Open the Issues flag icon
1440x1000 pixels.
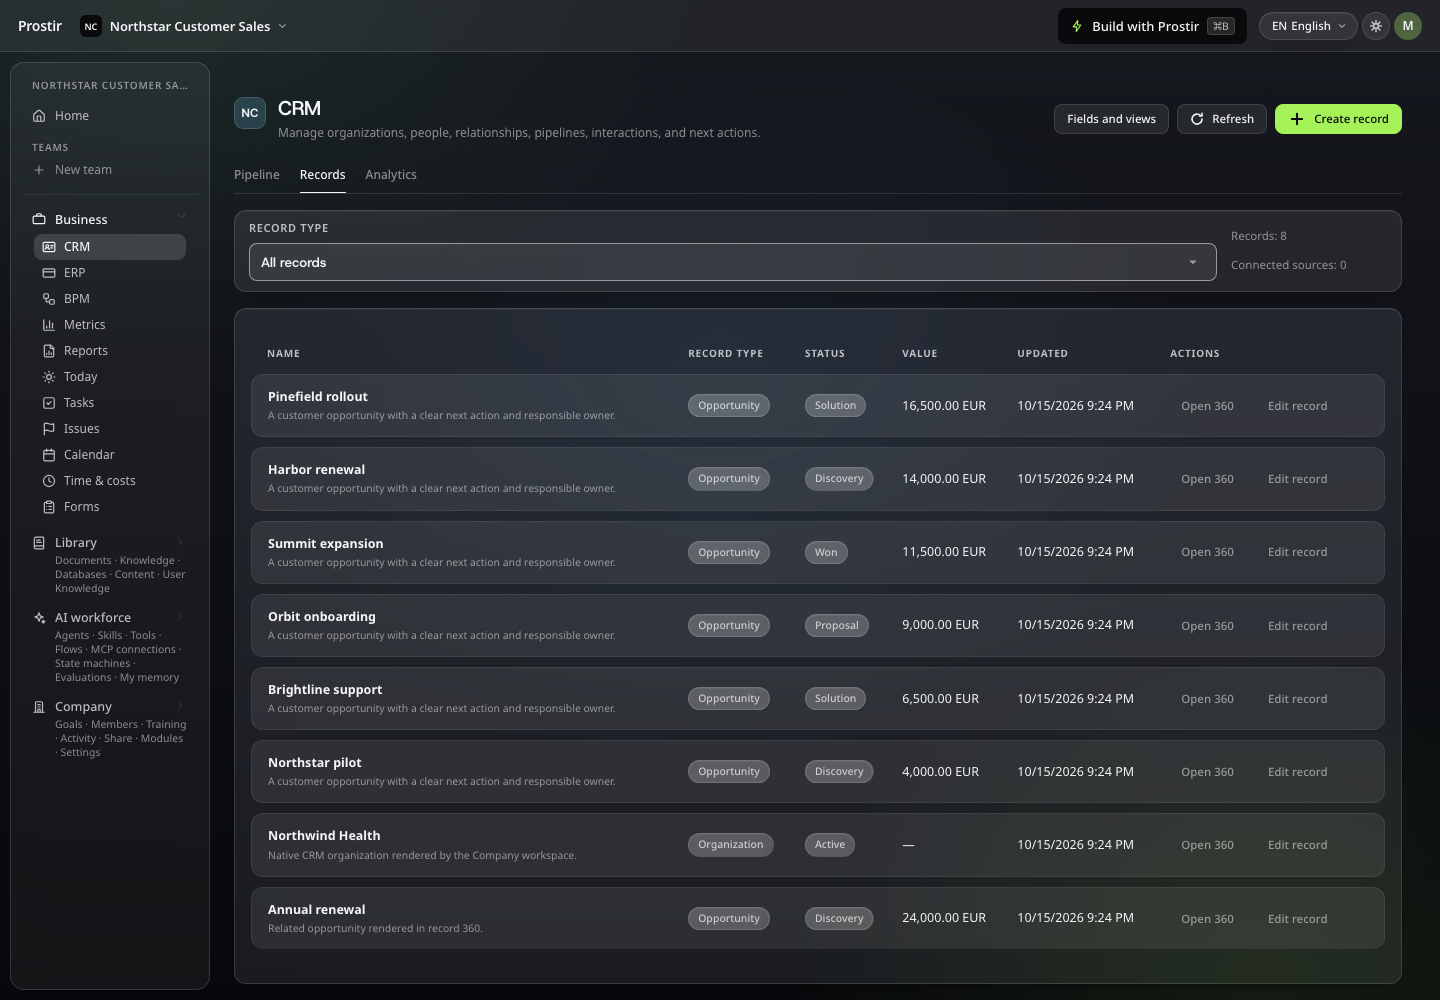tap(49, 429)
